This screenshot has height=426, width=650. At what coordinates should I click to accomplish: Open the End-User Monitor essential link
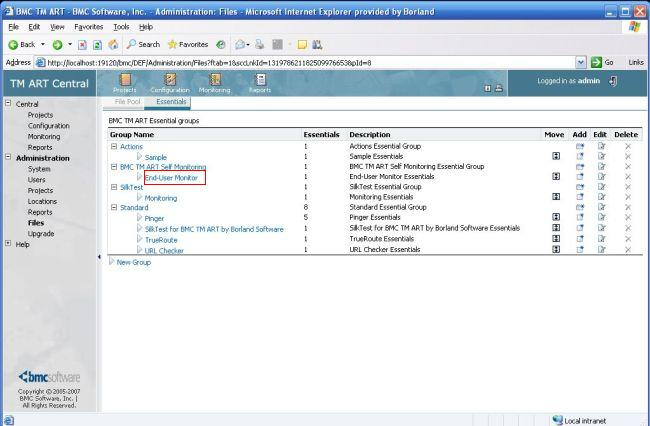[x=171, y=178]
